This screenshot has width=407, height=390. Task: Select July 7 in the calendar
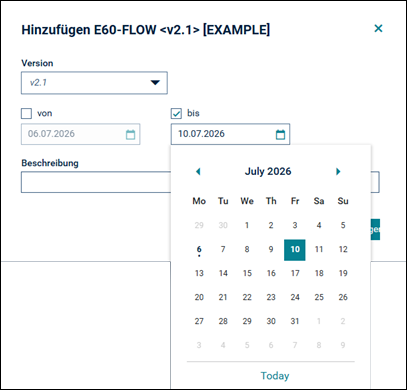click(223, 249)
